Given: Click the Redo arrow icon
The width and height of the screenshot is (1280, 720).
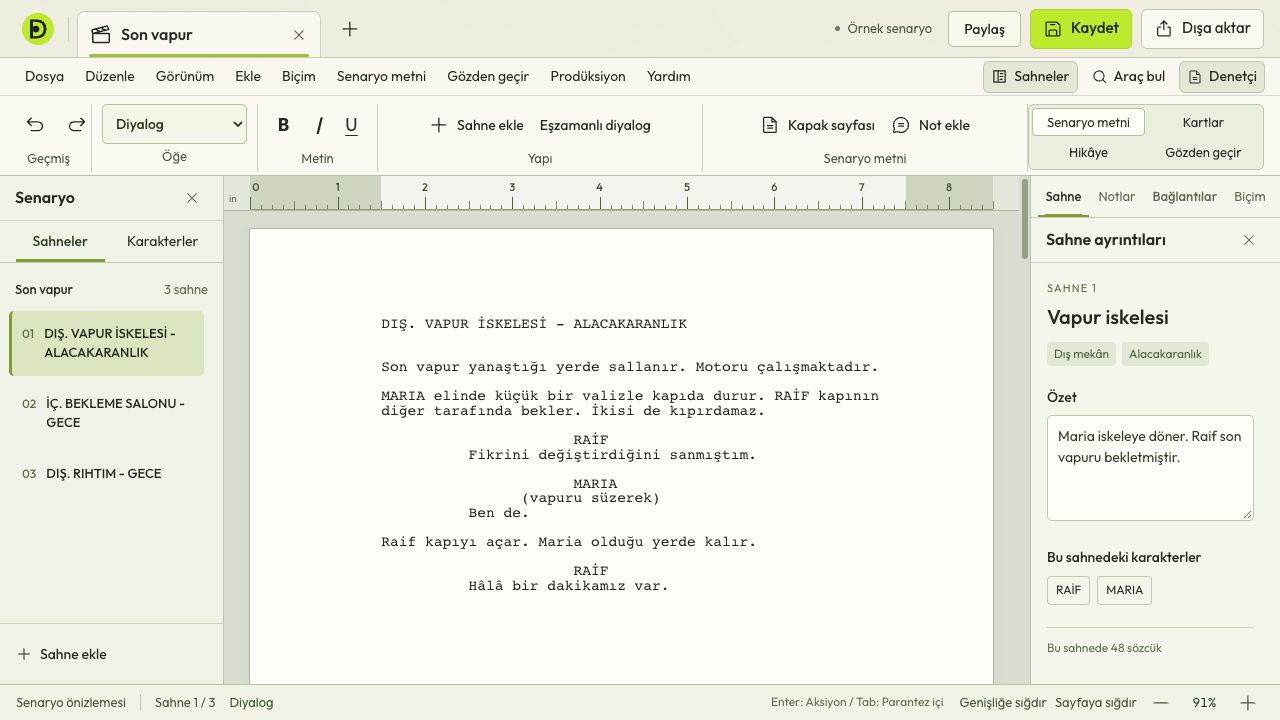Looking at the screenshot, I should click(76, 124).
